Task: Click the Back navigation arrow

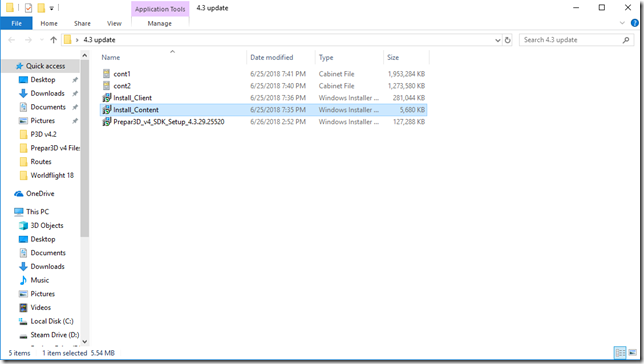Action: click(x=12, y=40)
